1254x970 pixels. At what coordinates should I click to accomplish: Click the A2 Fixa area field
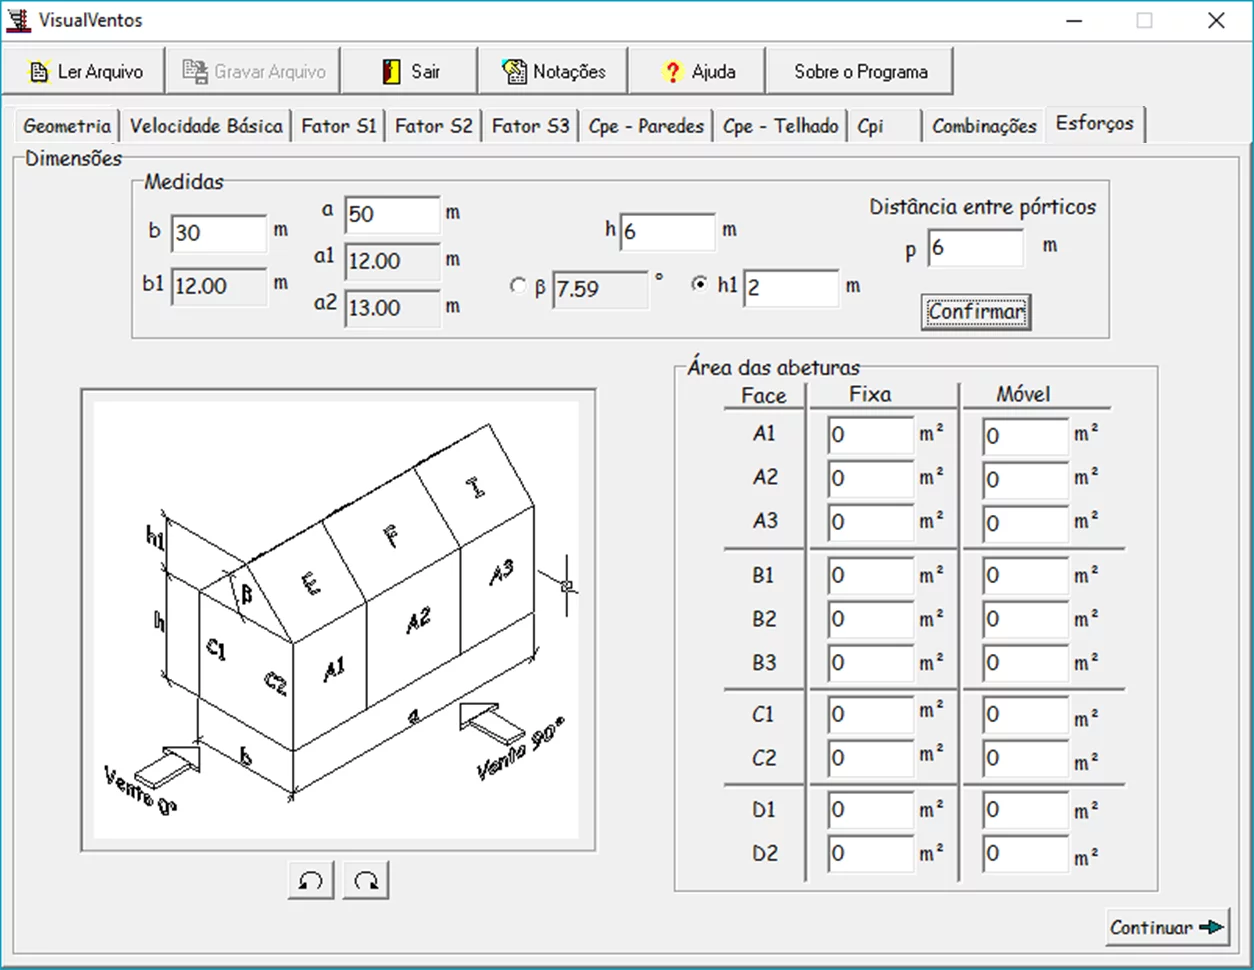871,479
